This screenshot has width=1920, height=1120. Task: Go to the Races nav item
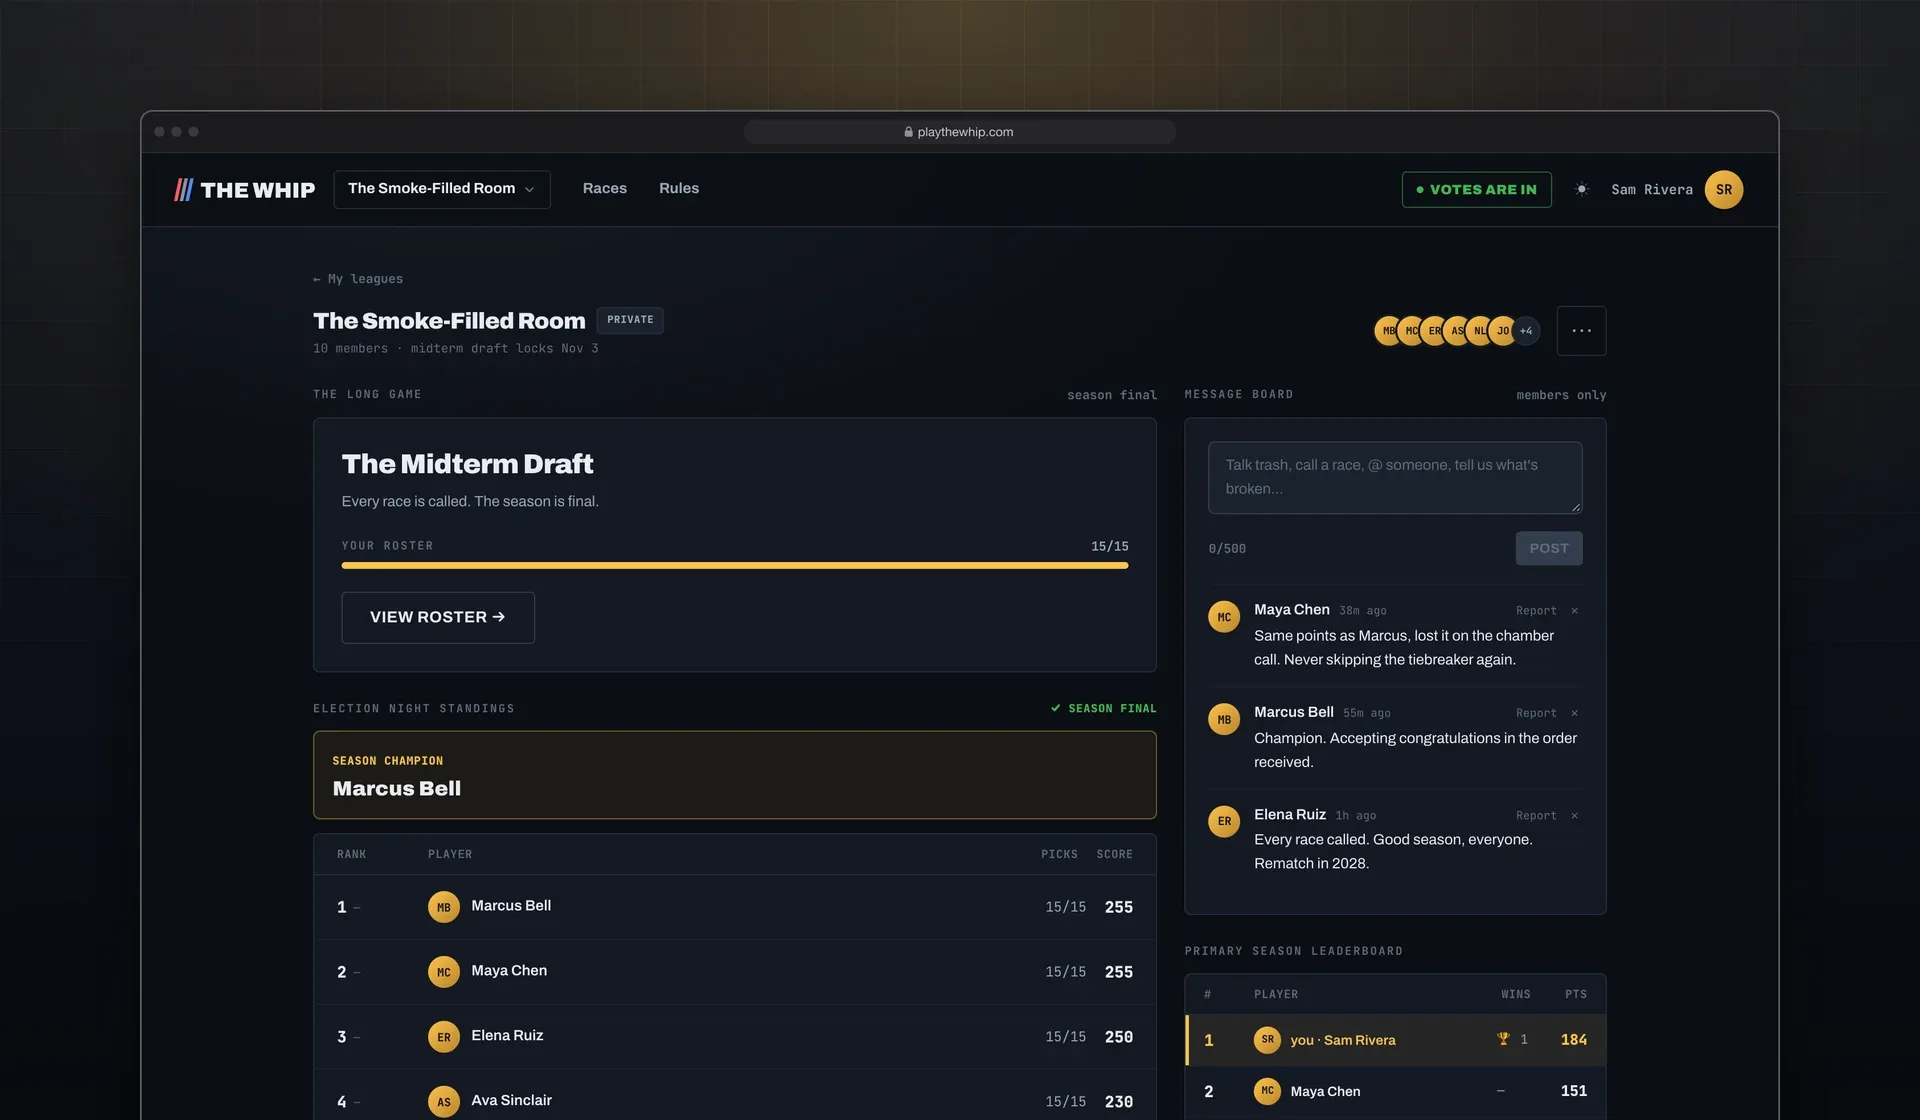(x=605, y=188)
